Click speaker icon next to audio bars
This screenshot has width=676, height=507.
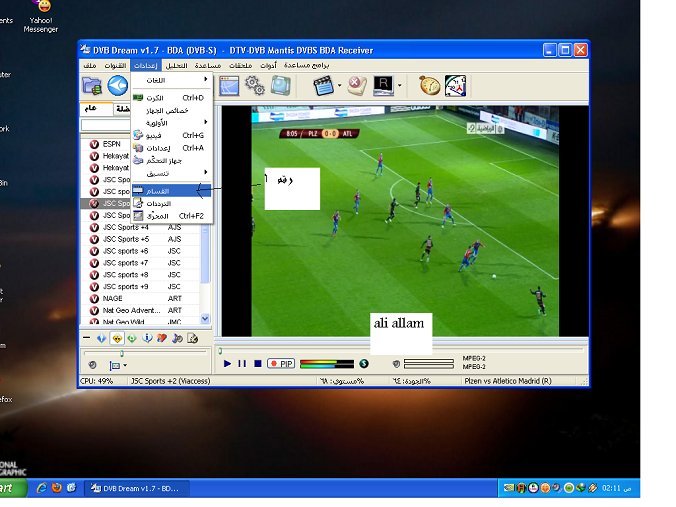pos(396,364)
